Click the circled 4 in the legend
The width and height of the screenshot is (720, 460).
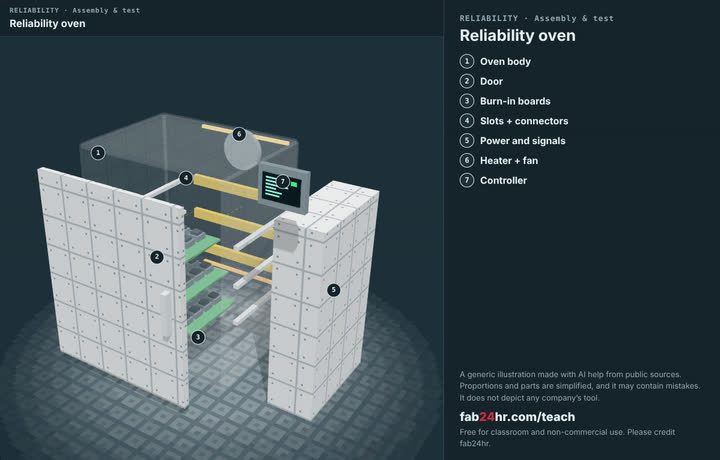467,121
